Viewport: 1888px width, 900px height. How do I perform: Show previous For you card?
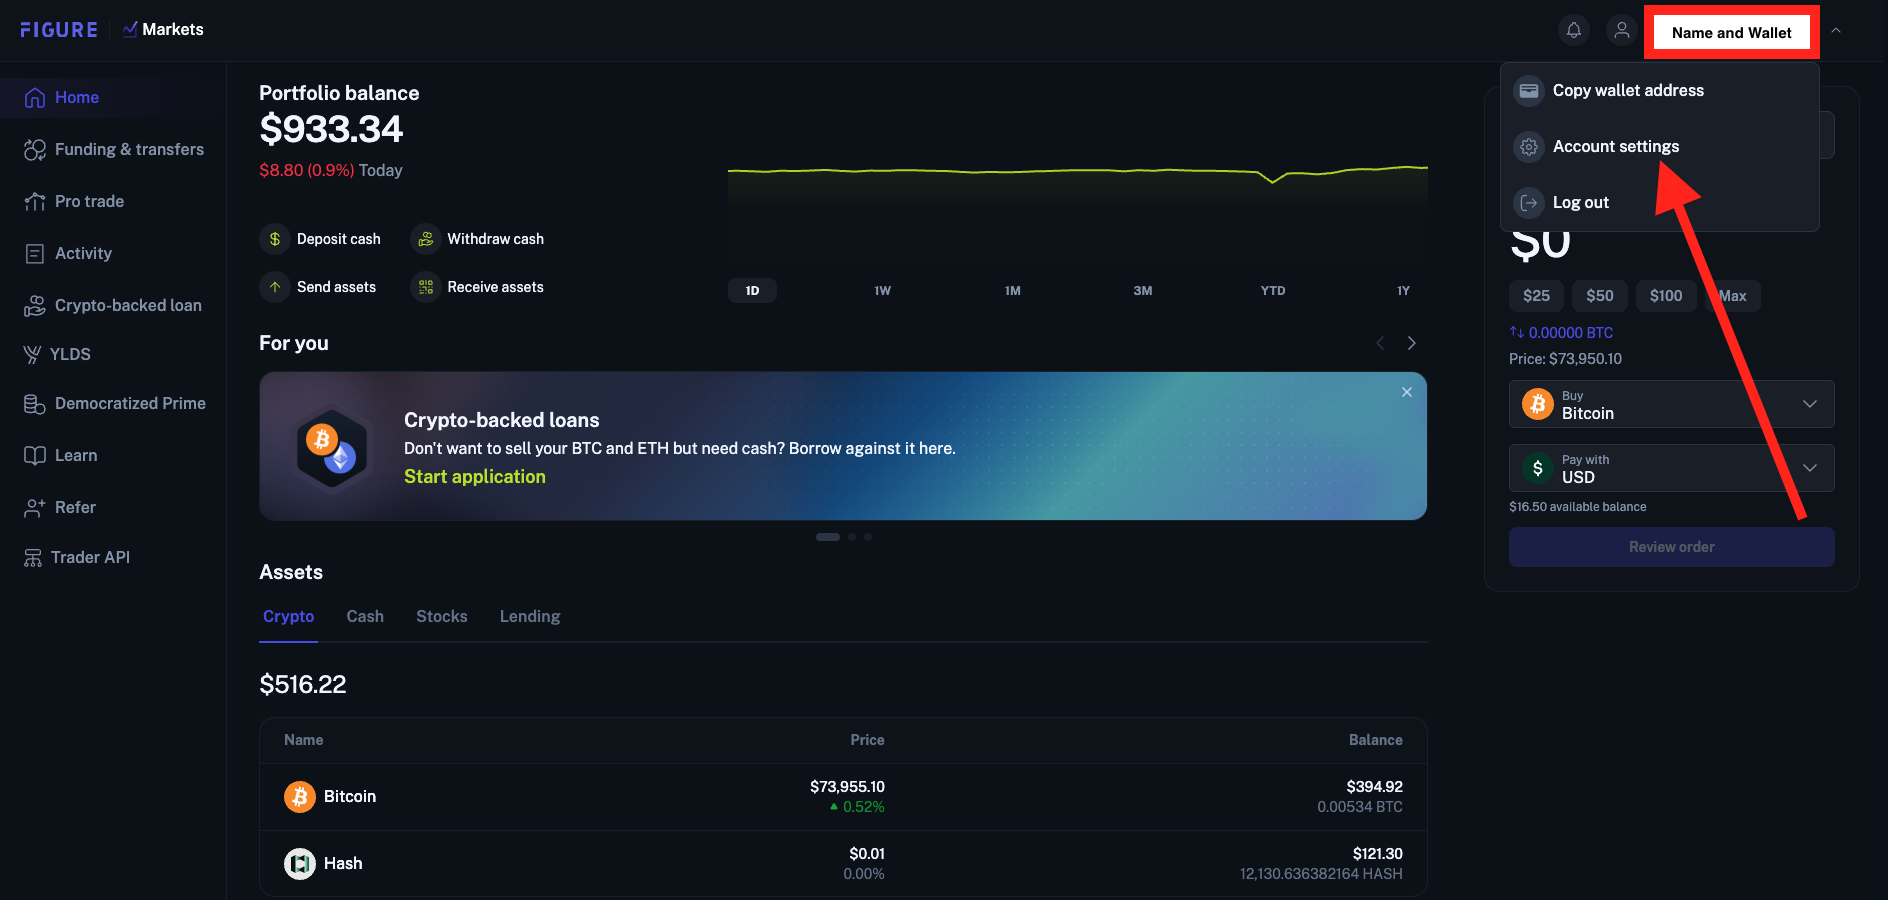(1380, 343)
